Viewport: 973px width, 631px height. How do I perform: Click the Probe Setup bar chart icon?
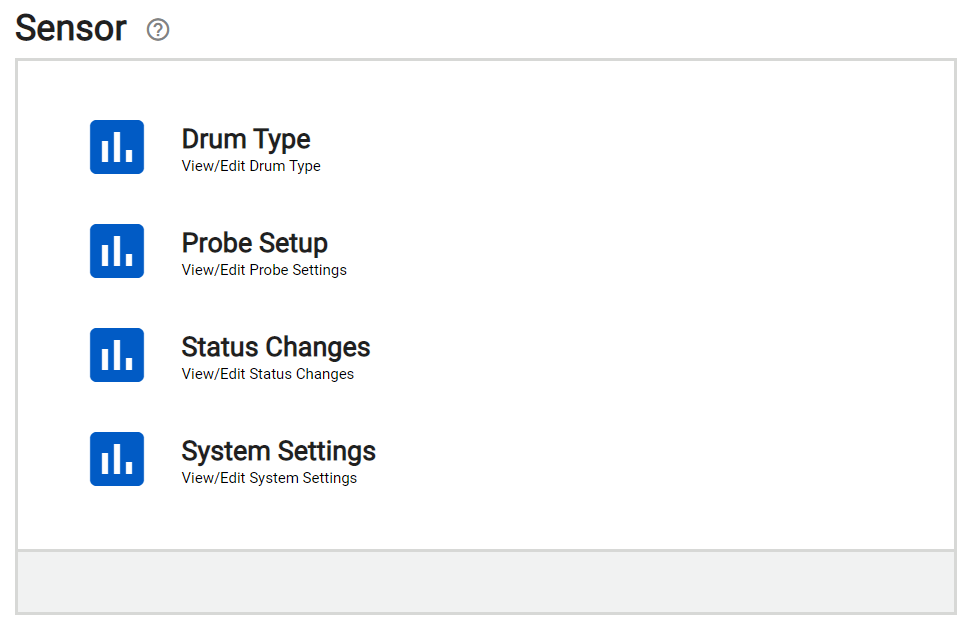117,251
